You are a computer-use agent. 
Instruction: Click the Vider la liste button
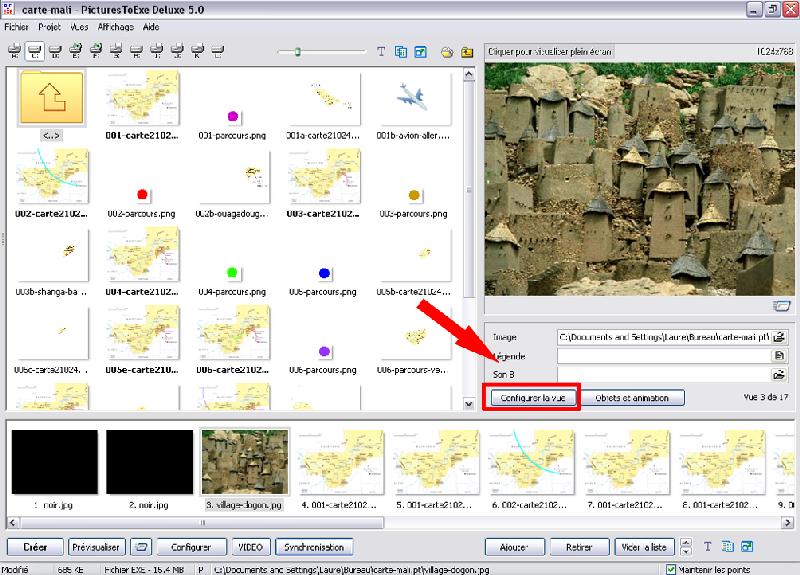[644, 547]
